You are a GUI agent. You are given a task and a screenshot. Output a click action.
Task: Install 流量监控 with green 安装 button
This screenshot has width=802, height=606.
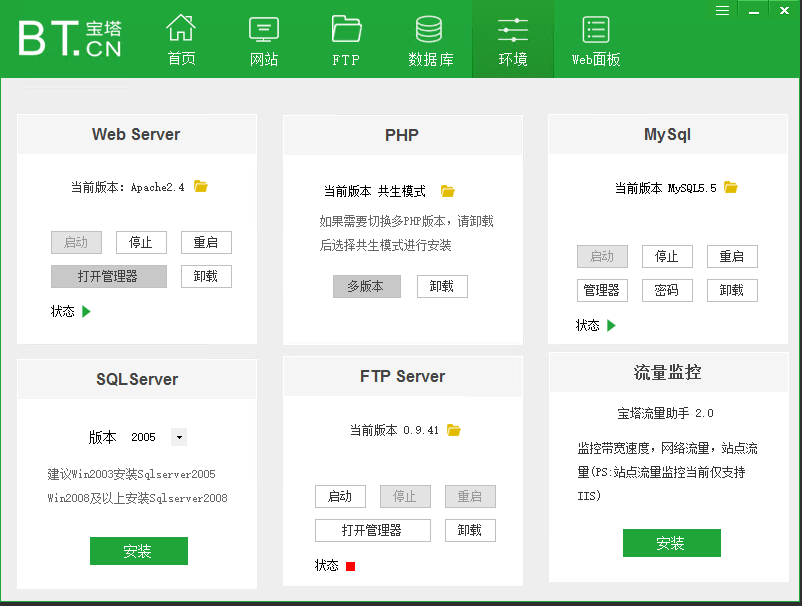pyautogui.click(x=672, y=543)
